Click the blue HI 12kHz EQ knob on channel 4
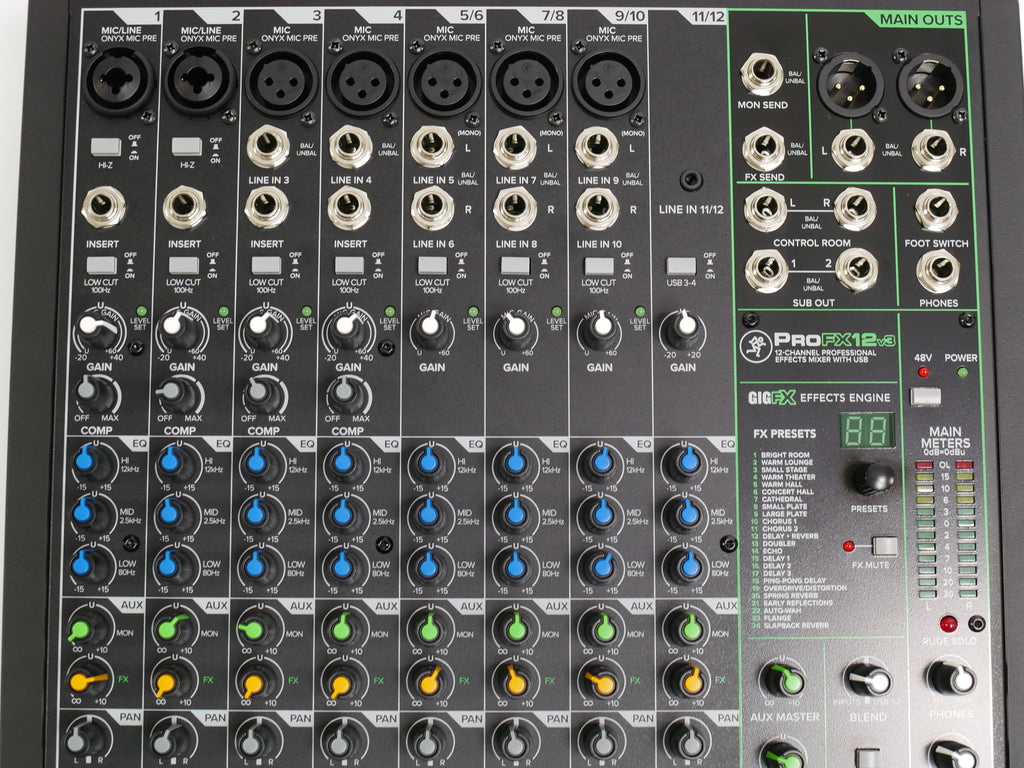 tap(344, 462)
